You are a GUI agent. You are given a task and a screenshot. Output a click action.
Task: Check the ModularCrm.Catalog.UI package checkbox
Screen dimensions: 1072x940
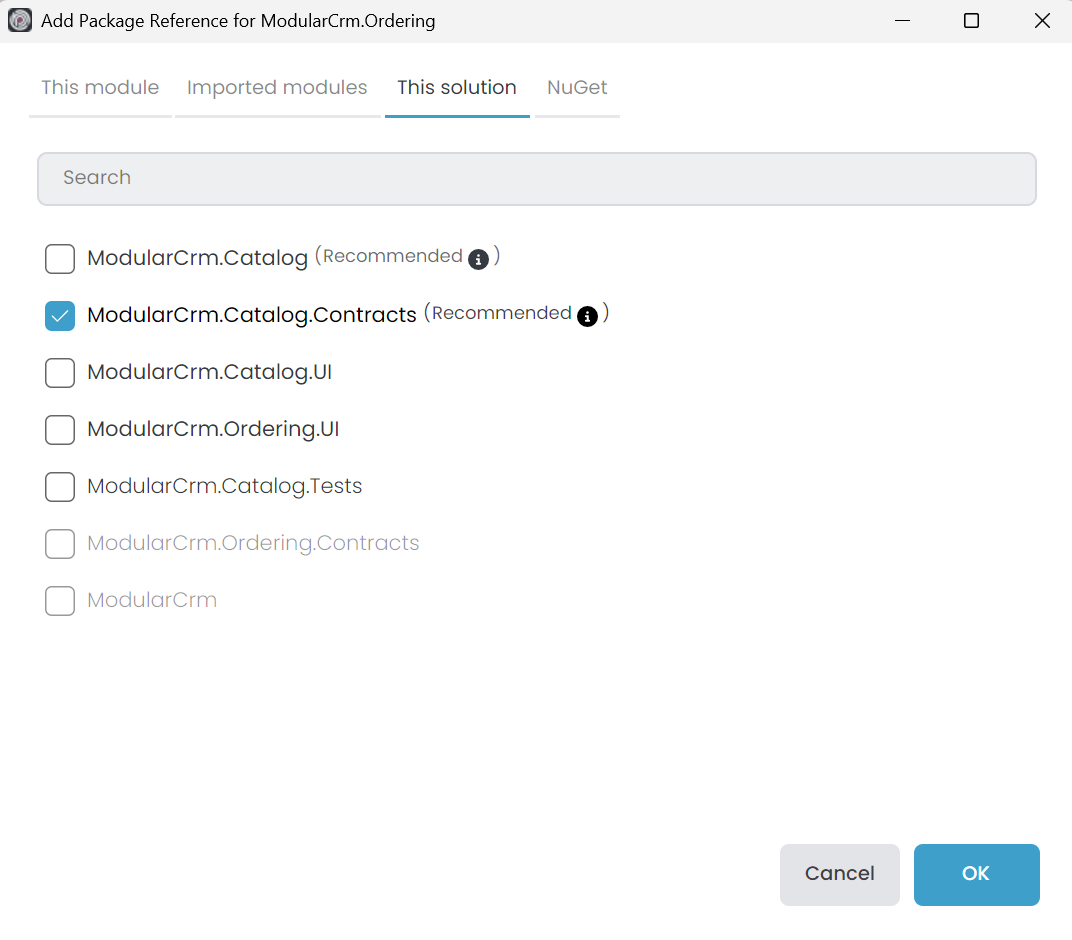point(59,372)
